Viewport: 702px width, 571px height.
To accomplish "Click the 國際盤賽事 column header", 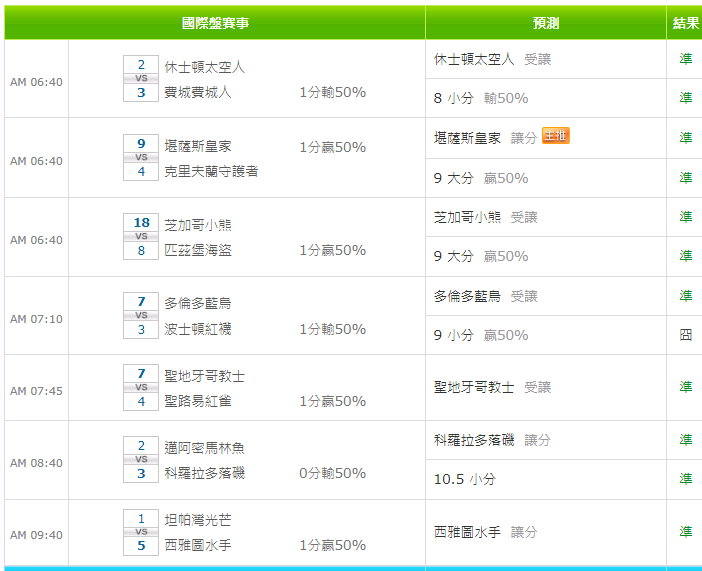I will coord(215,23).
